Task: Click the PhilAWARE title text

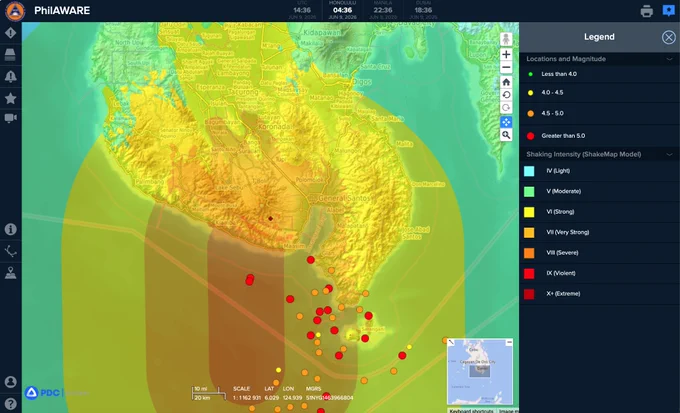Action: pos(62,10)
